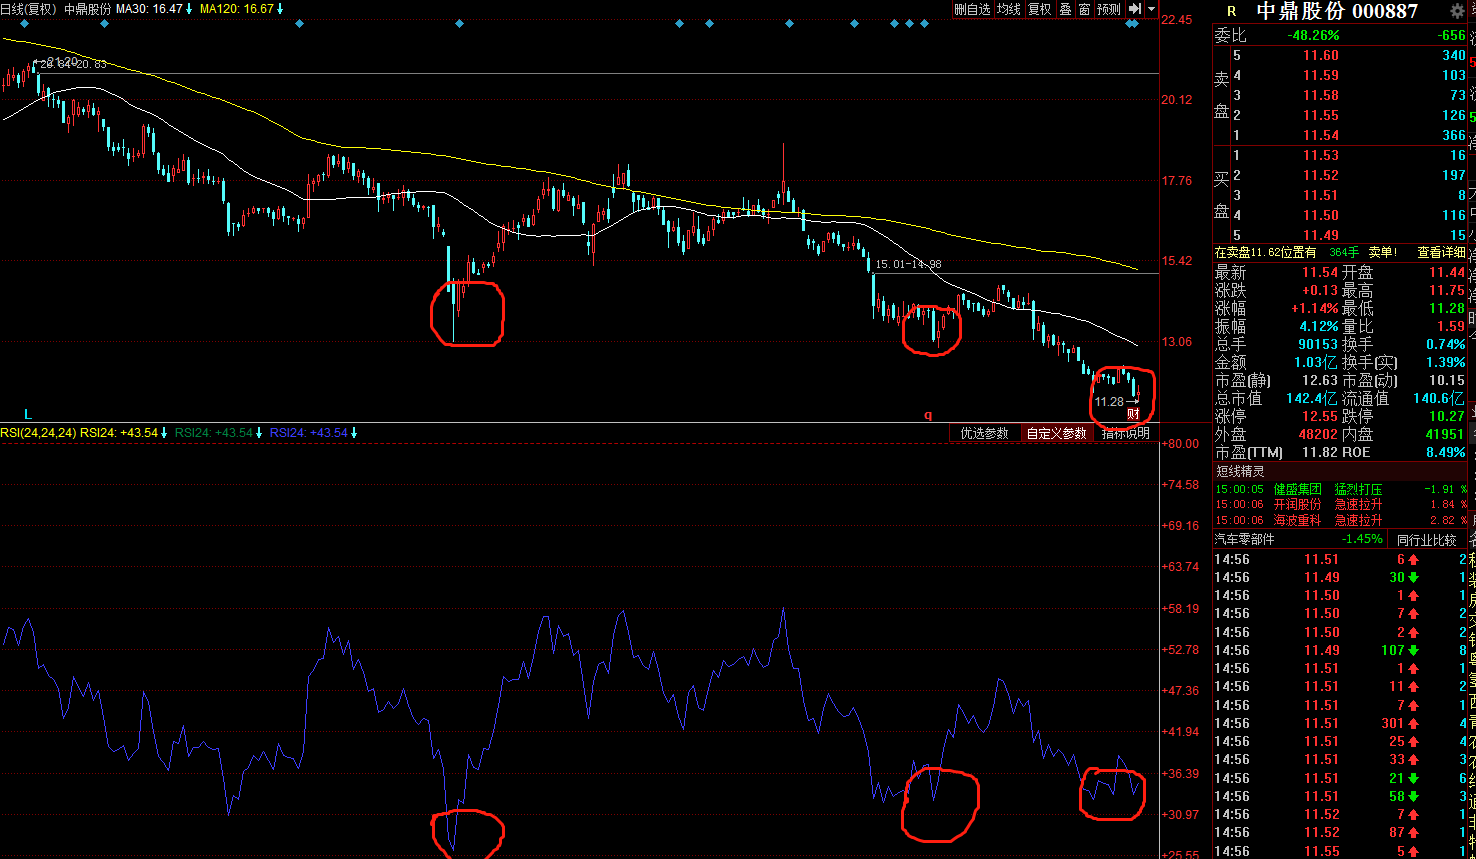
Task: Click the 涨停 limit-up price 12.55
Action: (1320, 417)
